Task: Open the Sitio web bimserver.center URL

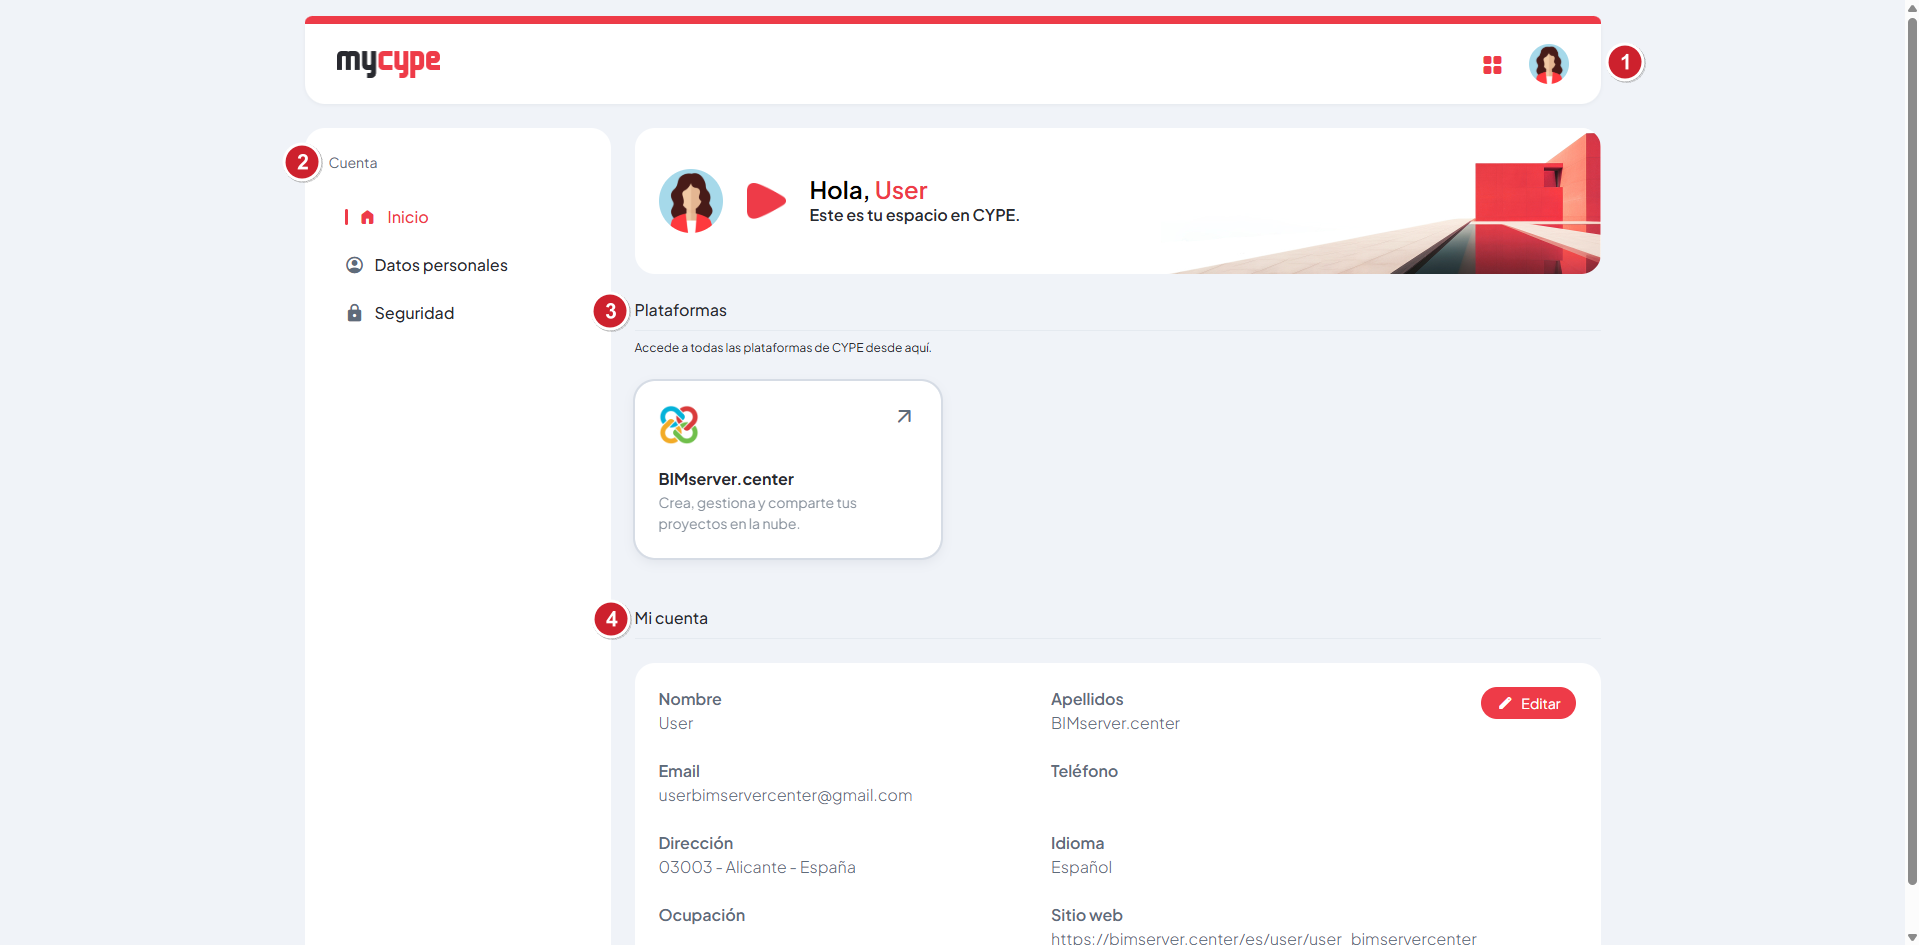Action: [x=1263, y=938]
